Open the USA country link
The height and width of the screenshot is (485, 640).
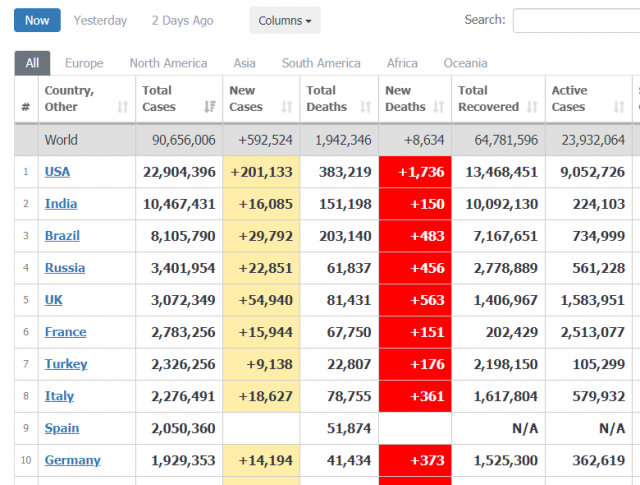click(x=57, y=172)
